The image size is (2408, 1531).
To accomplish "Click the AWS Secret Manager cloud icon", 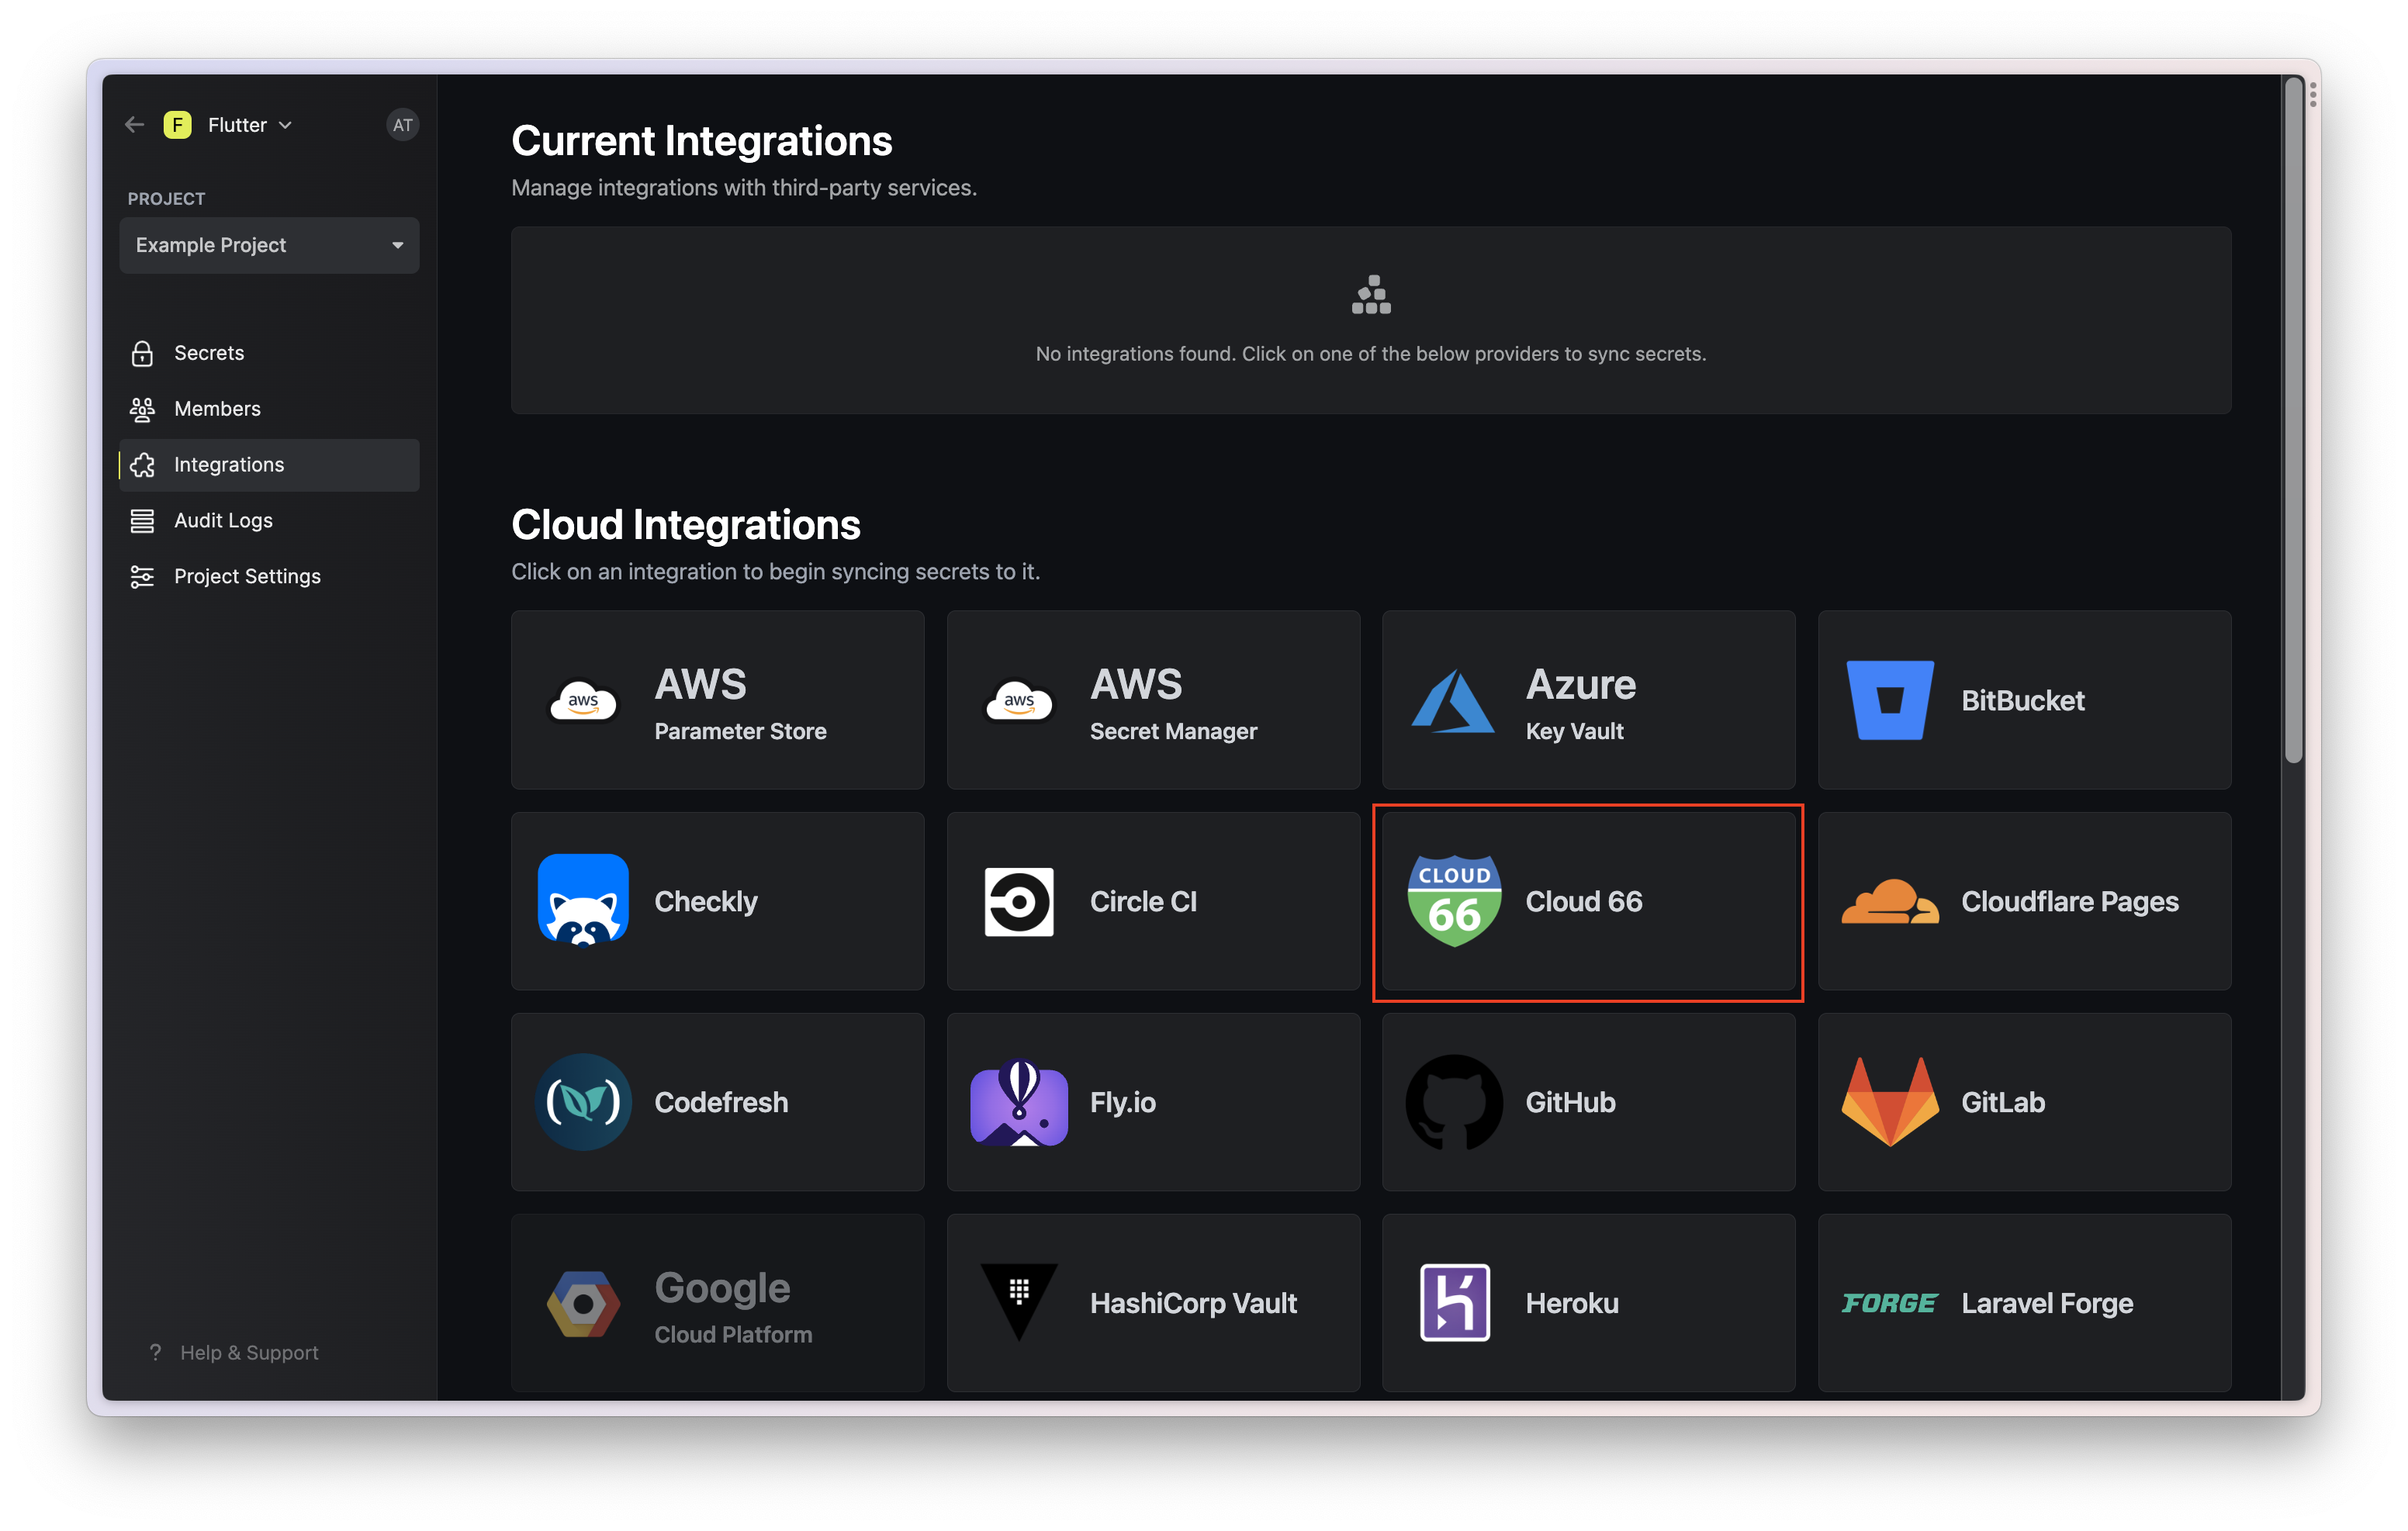I will tap(1019, 701).
